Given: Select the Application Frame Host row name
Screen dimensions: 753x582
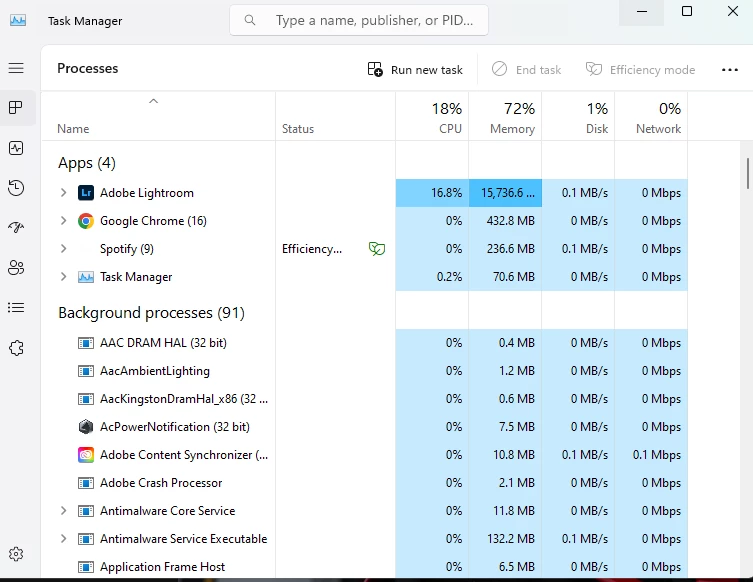Looking at the screenshot, I should pos(162,567).
